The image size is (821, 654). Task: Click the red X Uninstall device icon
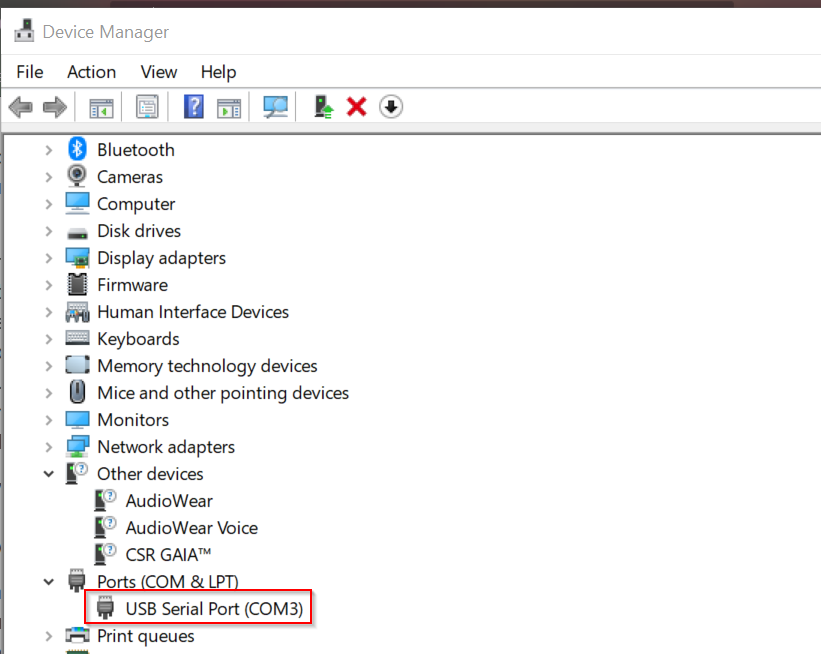click(356, 106)
